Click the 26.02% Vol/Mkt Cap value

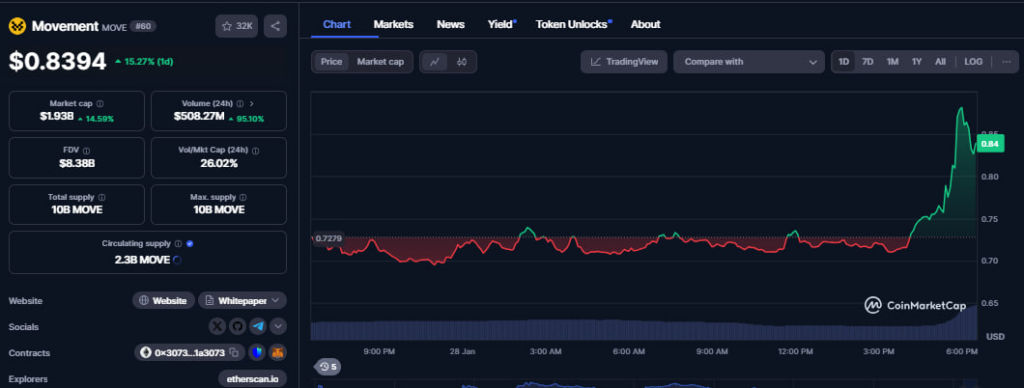(219, 163)
